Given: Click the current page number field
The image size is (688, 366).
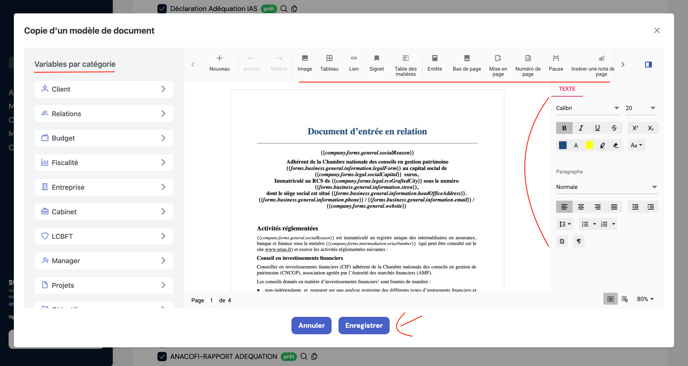Looking at the screenshot, I should pos(211,301).
